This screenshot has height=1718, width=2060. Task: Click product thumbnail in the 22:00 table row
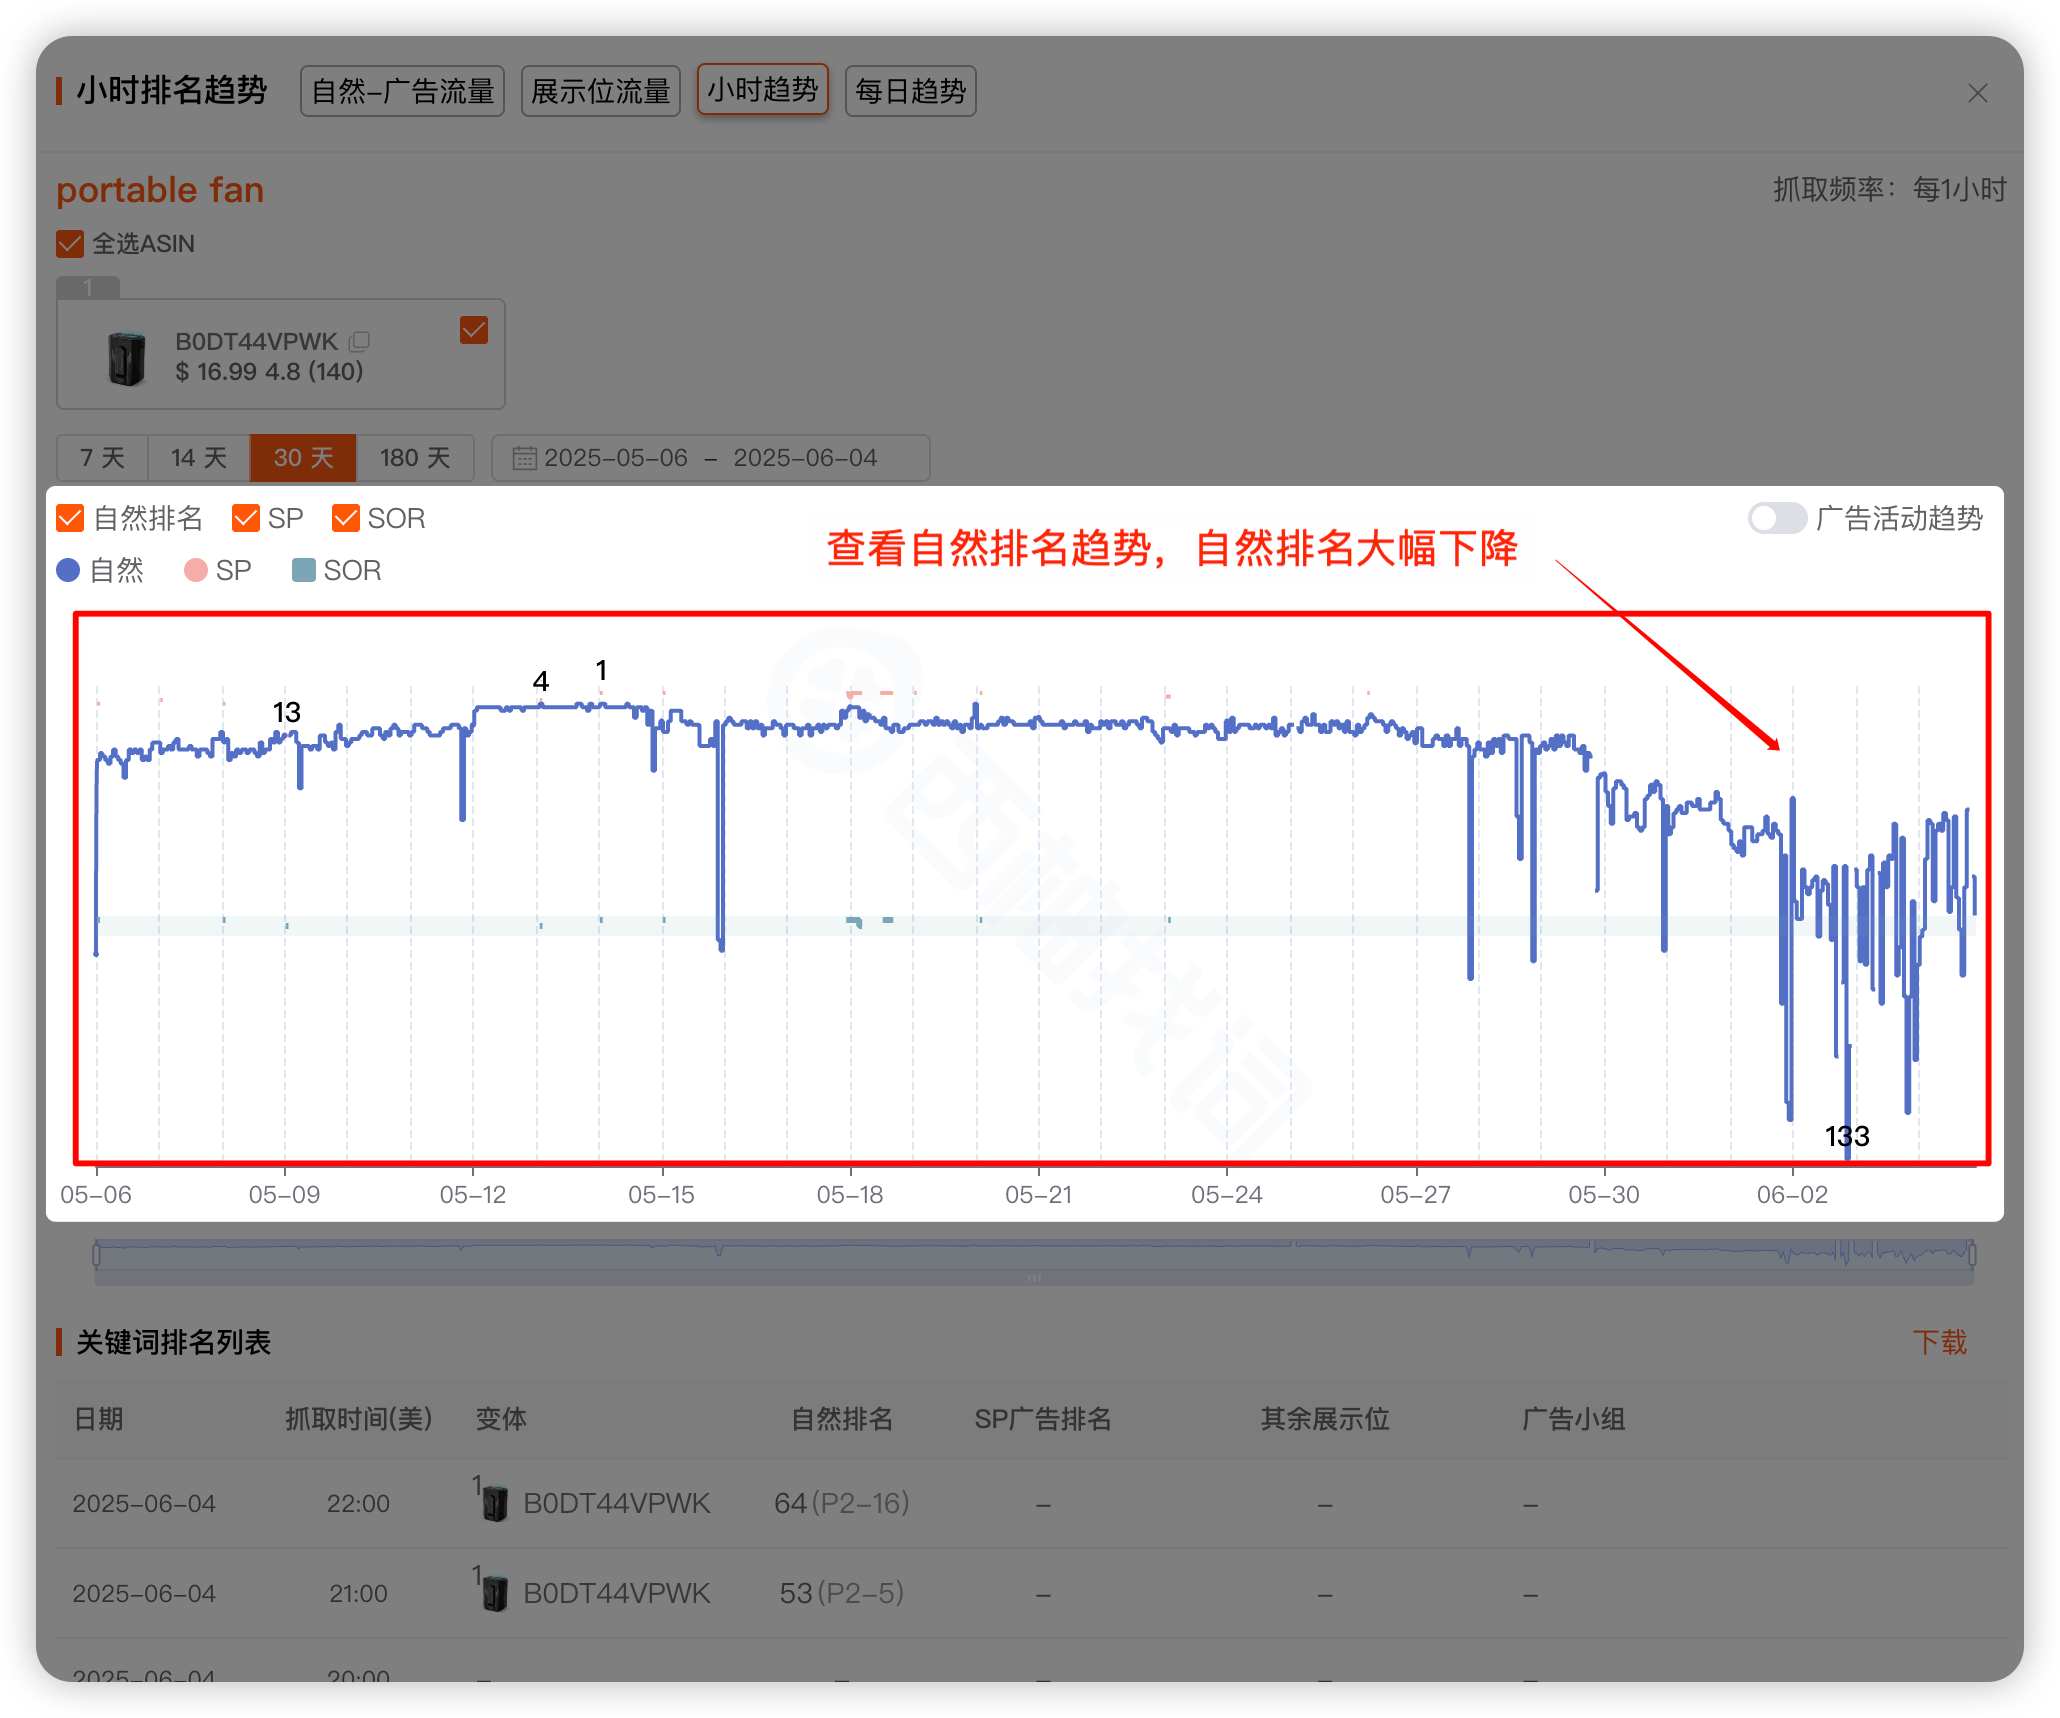[495, 1503]
